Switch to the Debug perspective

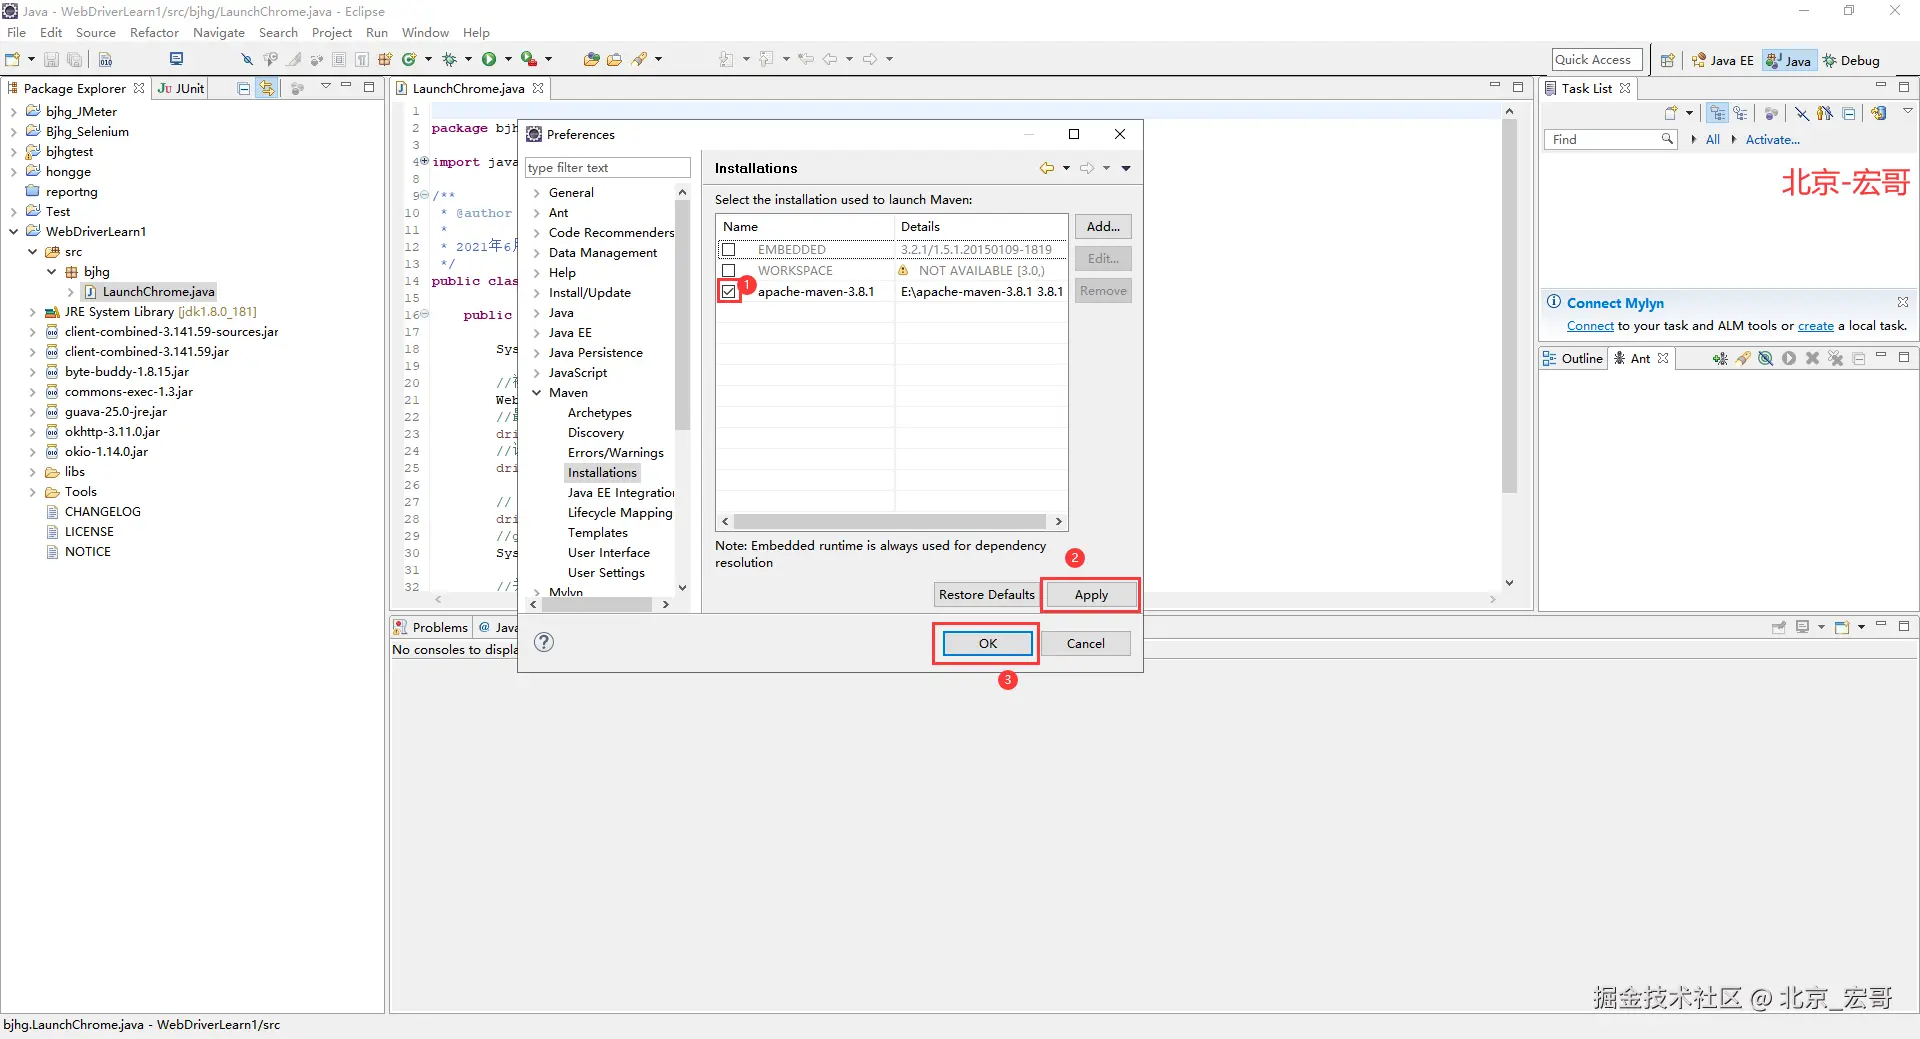[1851, 60]
